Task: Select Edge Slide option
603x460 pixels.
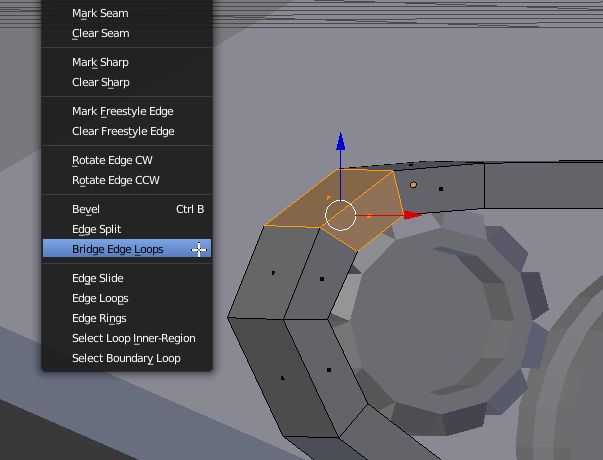Action: click(127, 278)
